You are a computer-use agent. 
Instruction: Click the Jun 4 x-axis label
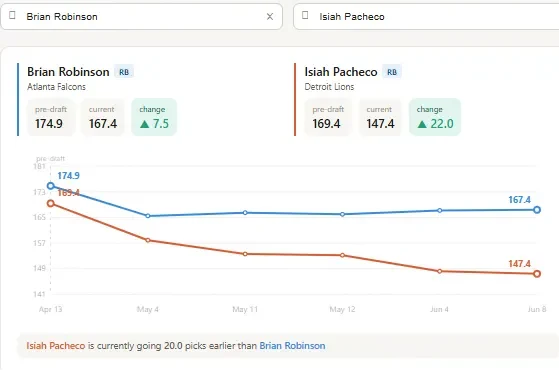pyautogui.click(x=439, y=309)
